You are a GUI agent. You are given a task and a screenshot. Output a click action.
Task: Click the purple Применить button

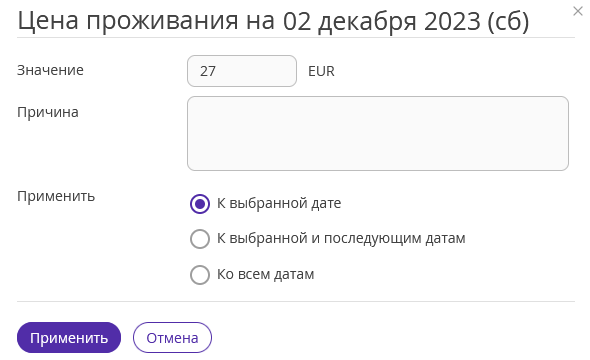[69, 337]
